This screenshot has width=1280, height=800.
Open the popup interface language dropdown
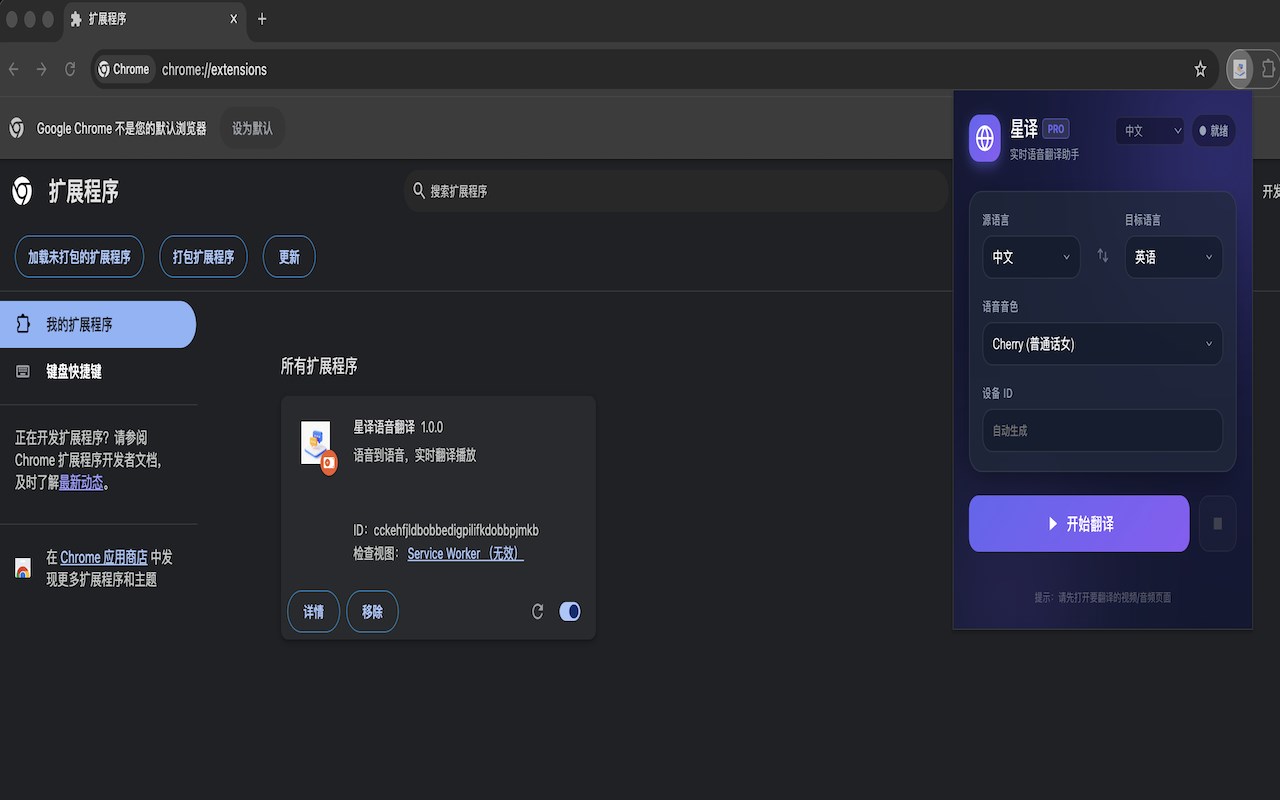tap(1150, 131)
